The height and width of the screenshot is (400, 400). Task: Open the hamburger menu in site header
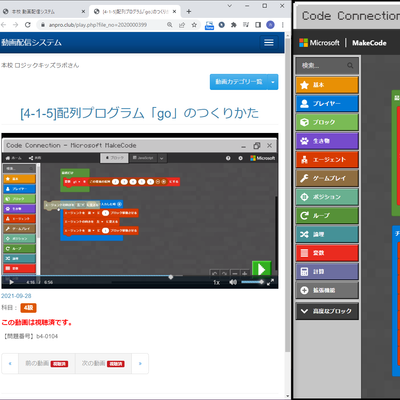tap(269, 42)
